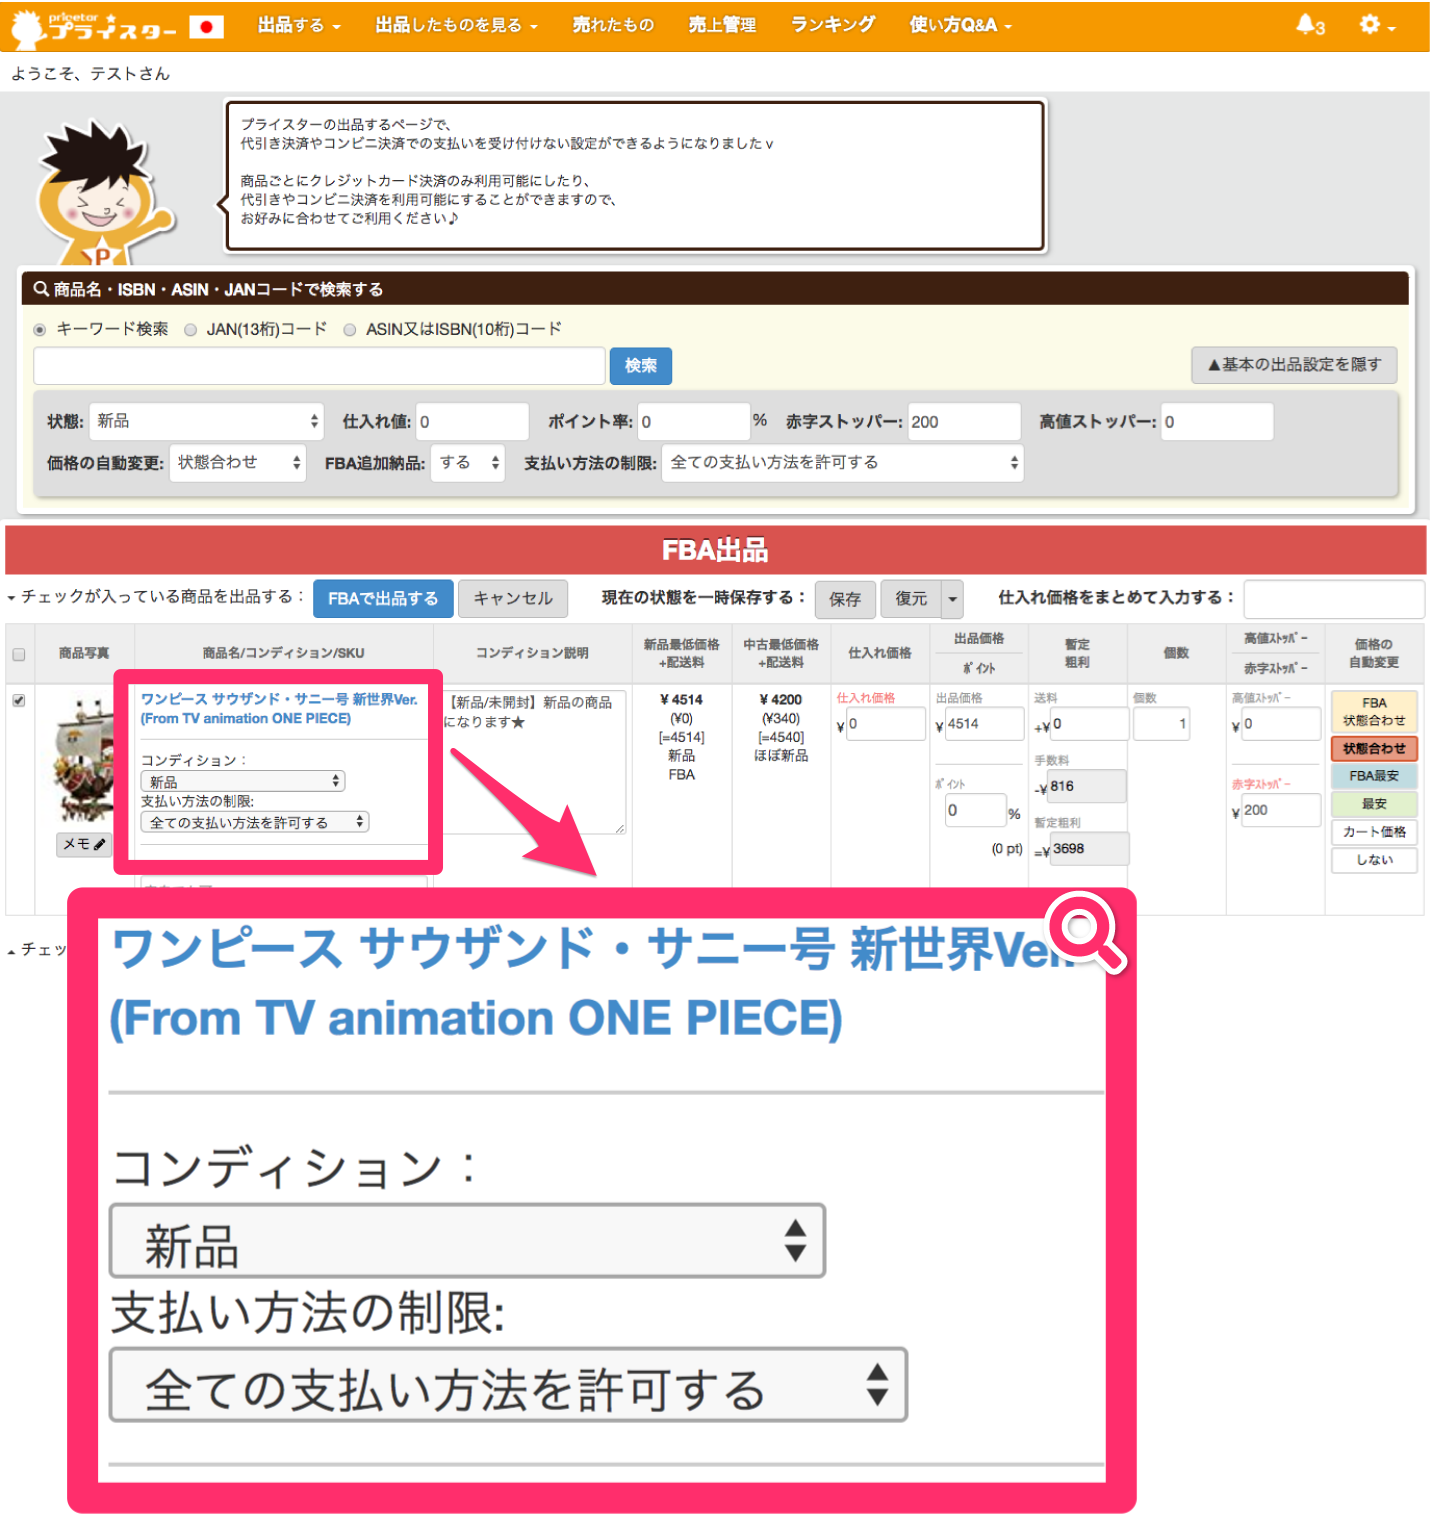Open the FBA追加納品 dropdown
Viewport: 1430px width, 1533px height.
point(467,463)
